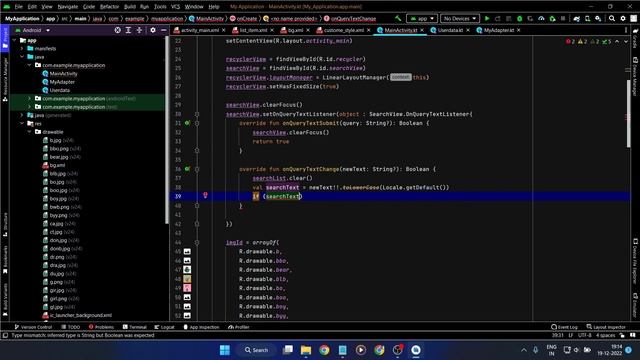This screenshot has width=640, height=360.
Task: Collapse the app module tree node
Action: point(15,40)
